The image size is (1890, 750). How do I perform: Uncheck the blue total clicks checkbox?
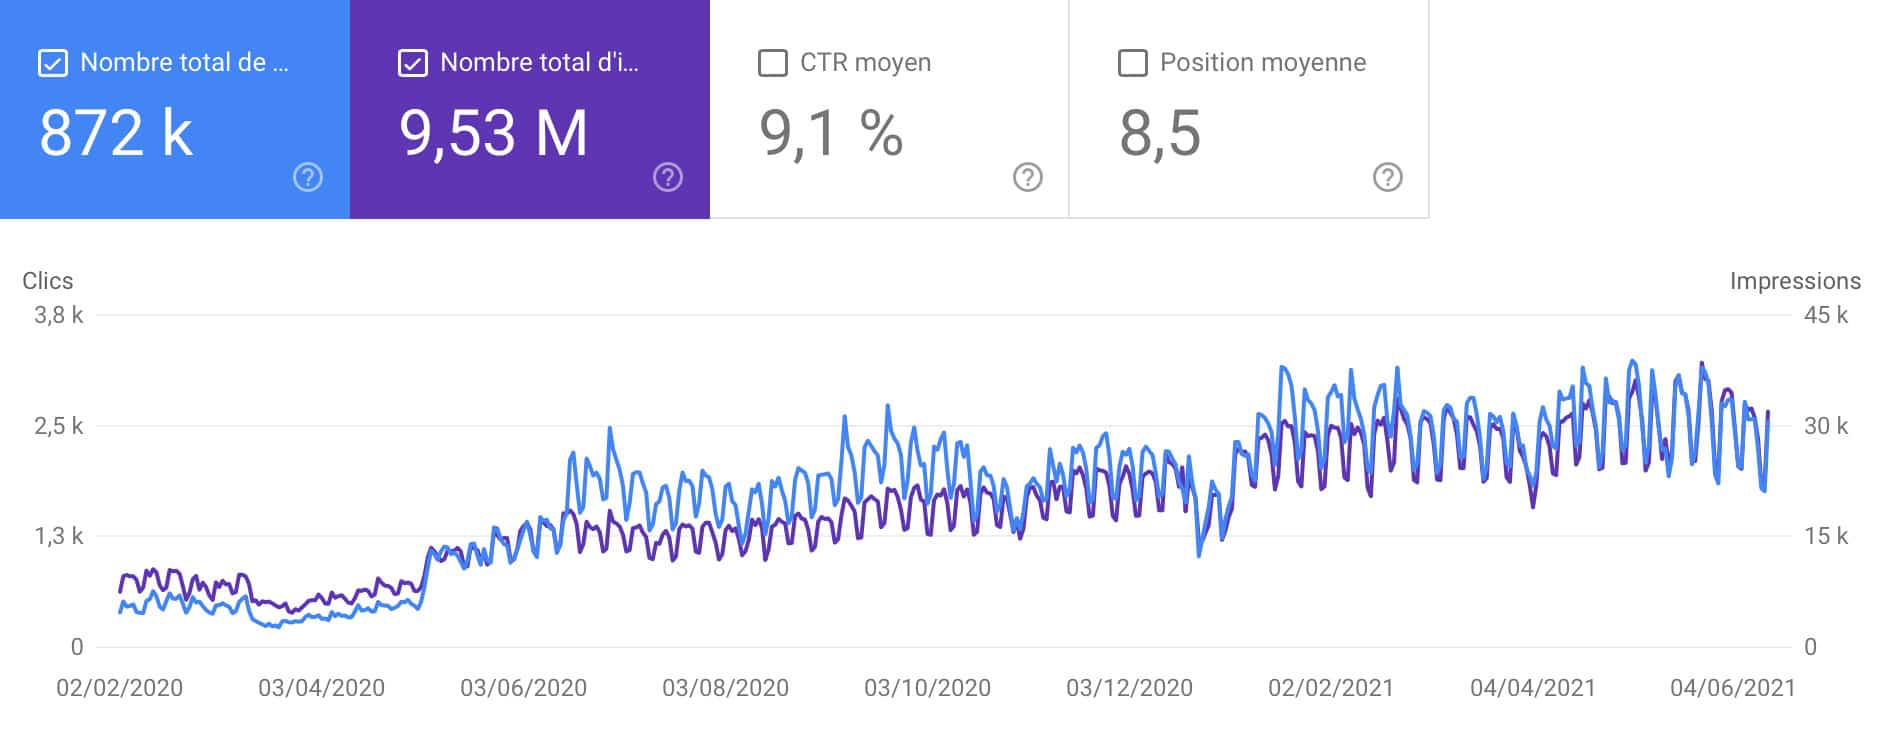coord(52,63)
